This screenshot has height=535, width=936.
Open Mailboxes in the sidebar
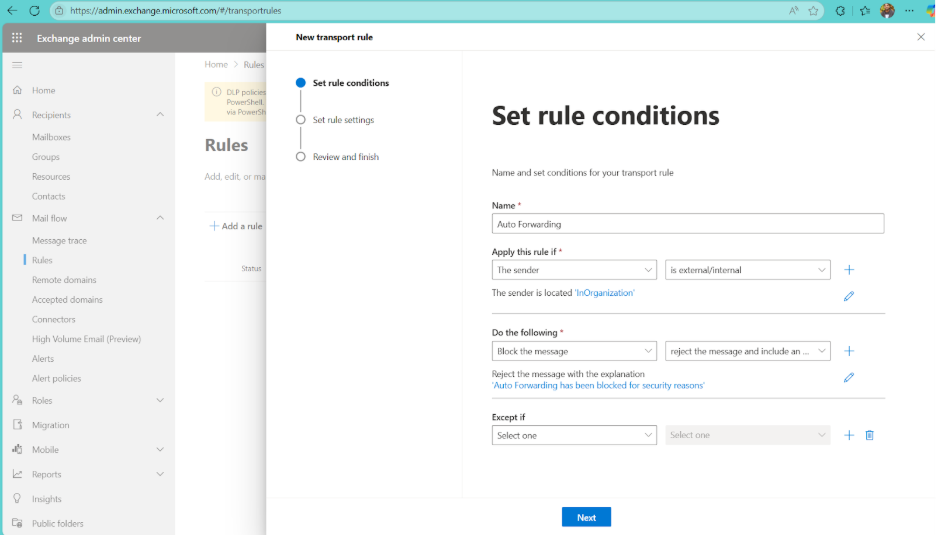(x=51, y=137)
